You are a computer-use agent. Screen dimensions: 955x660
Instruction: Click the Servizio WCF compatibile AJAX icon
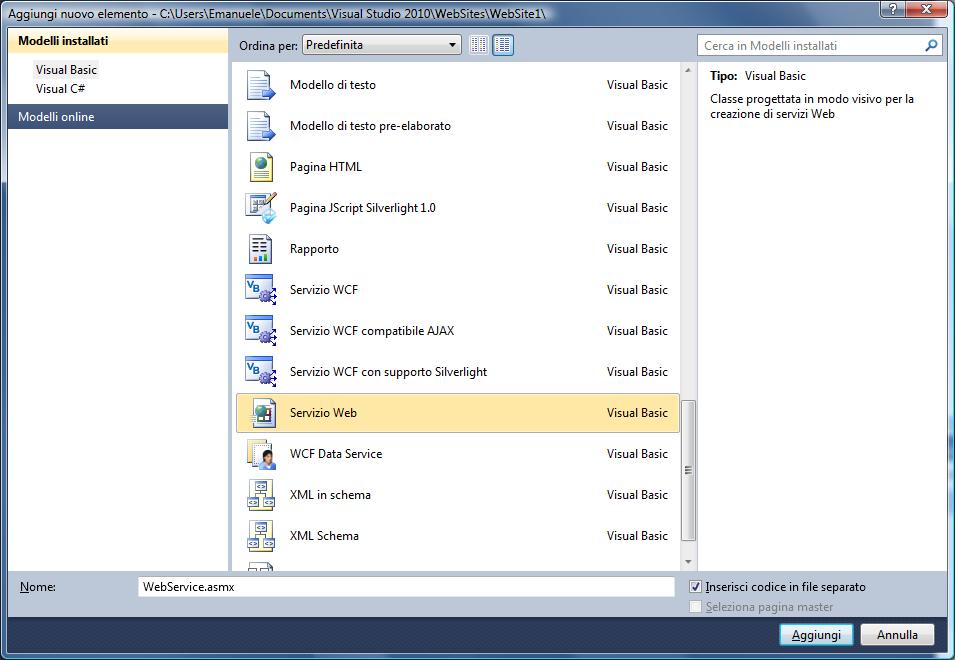click(x=261, y=331)
